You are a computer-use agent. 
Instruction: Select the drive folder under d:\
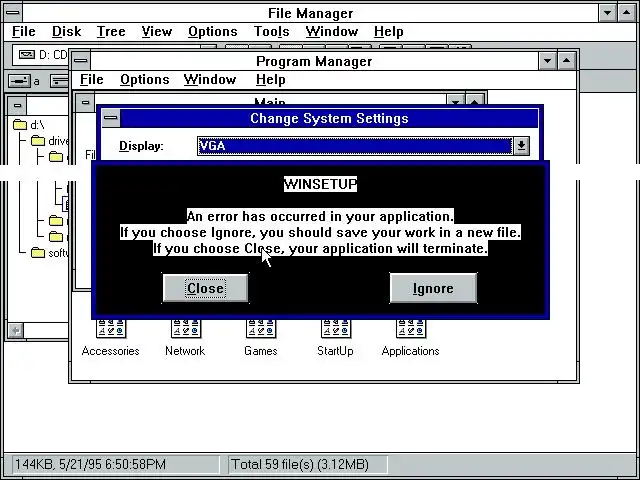pyautogui.click(x=50, y=141)
